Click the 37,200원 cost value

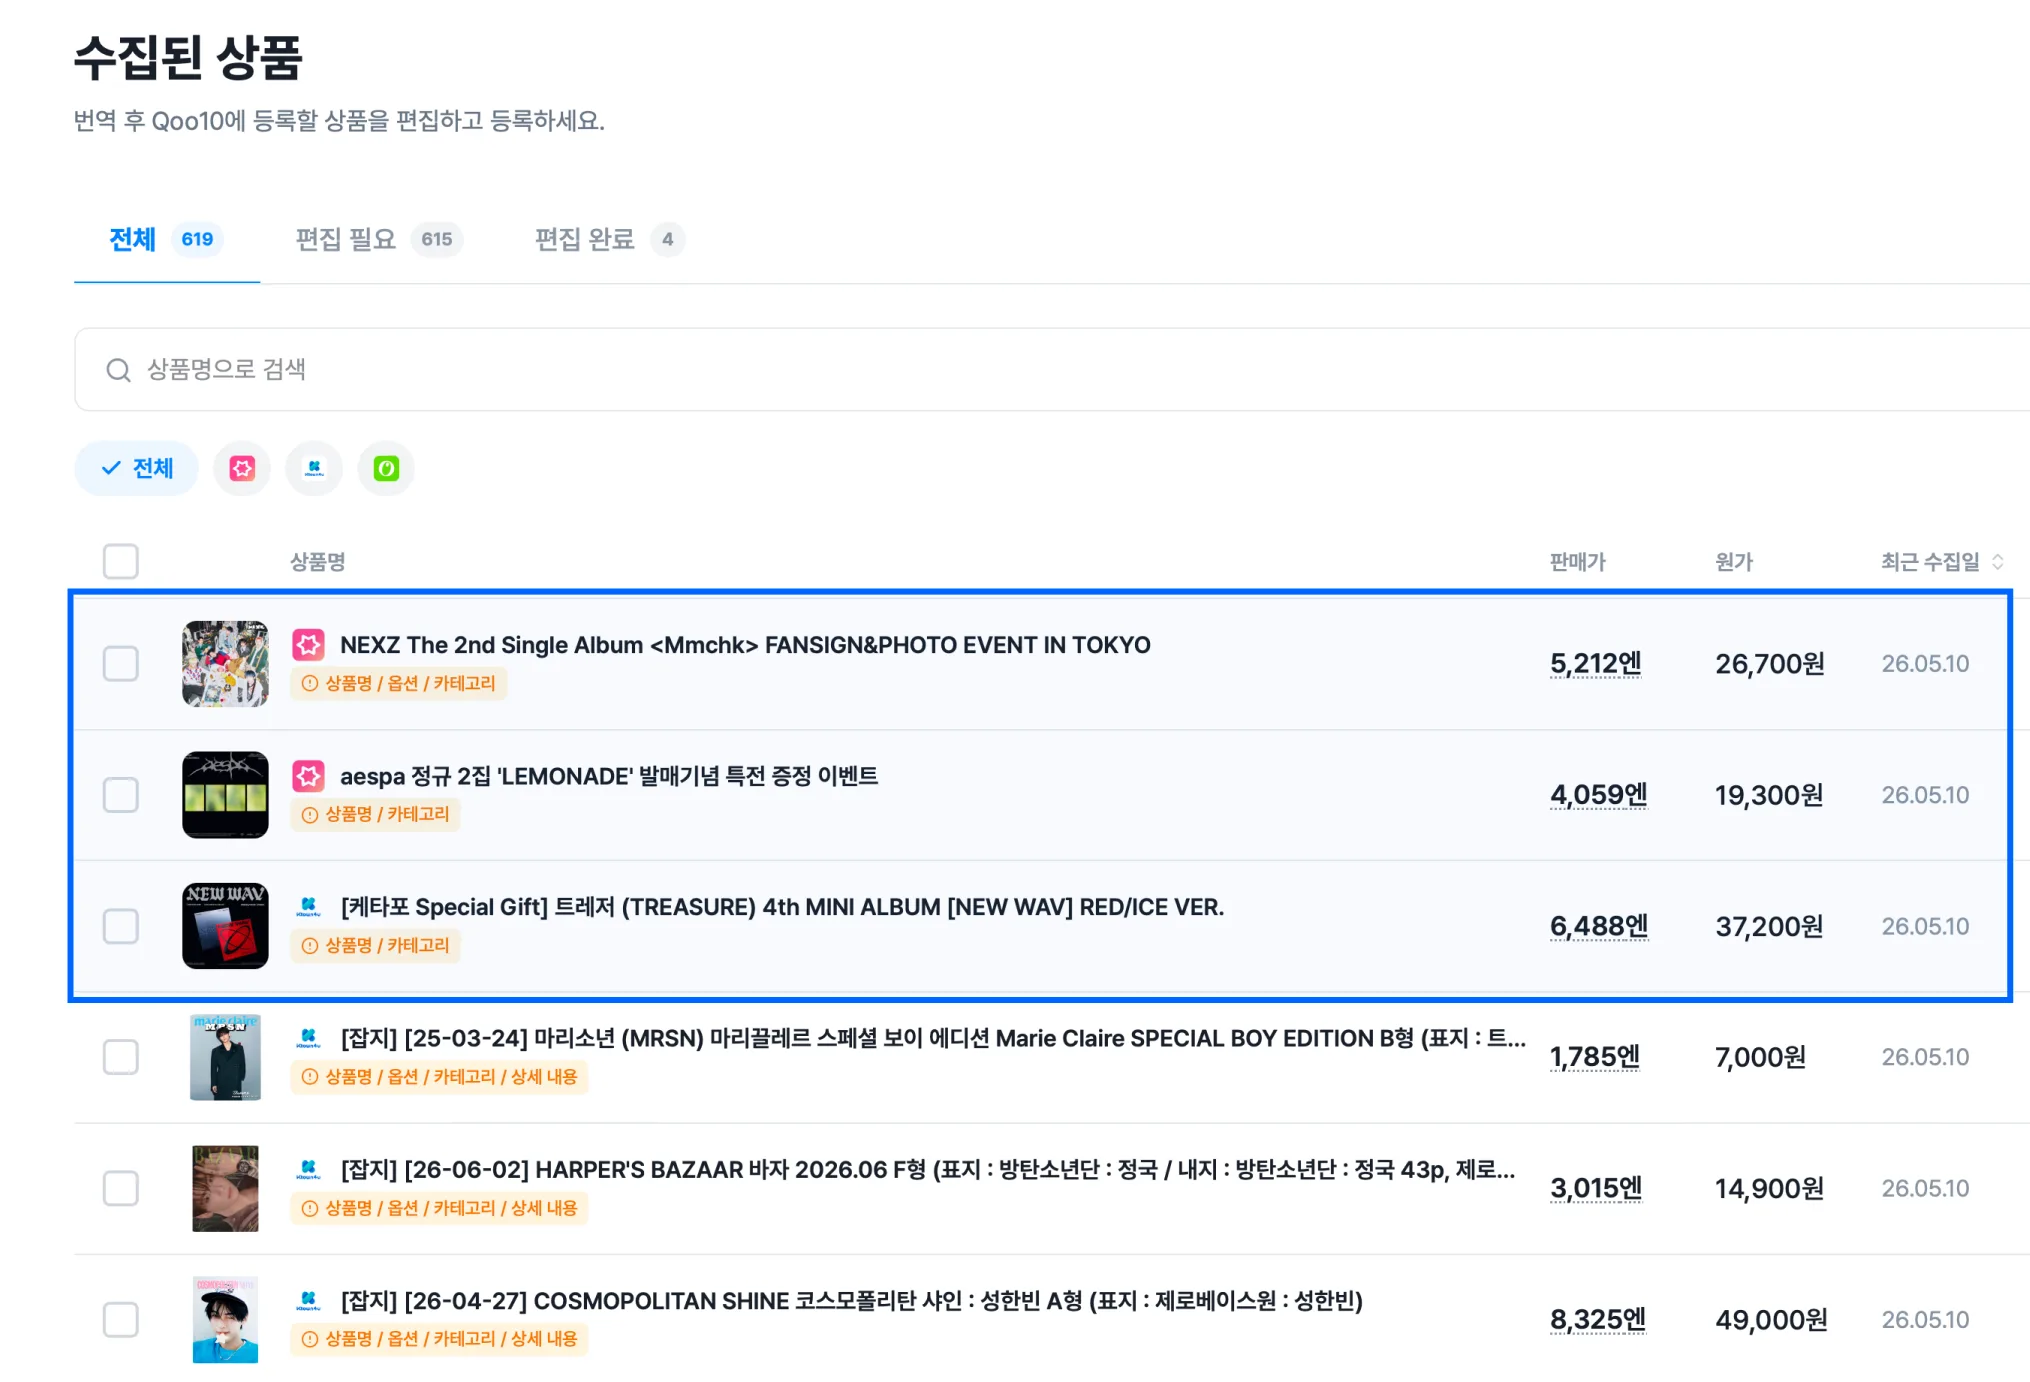(x=1769, y=926)
